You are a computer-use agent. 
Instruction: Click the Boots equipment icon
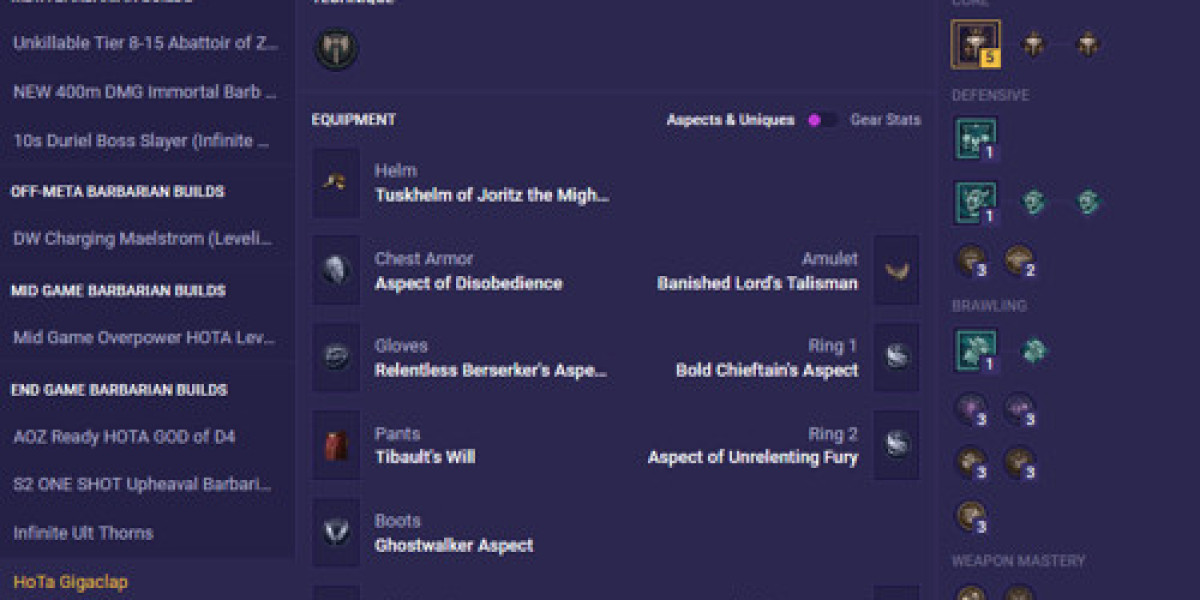click(336, 532)
